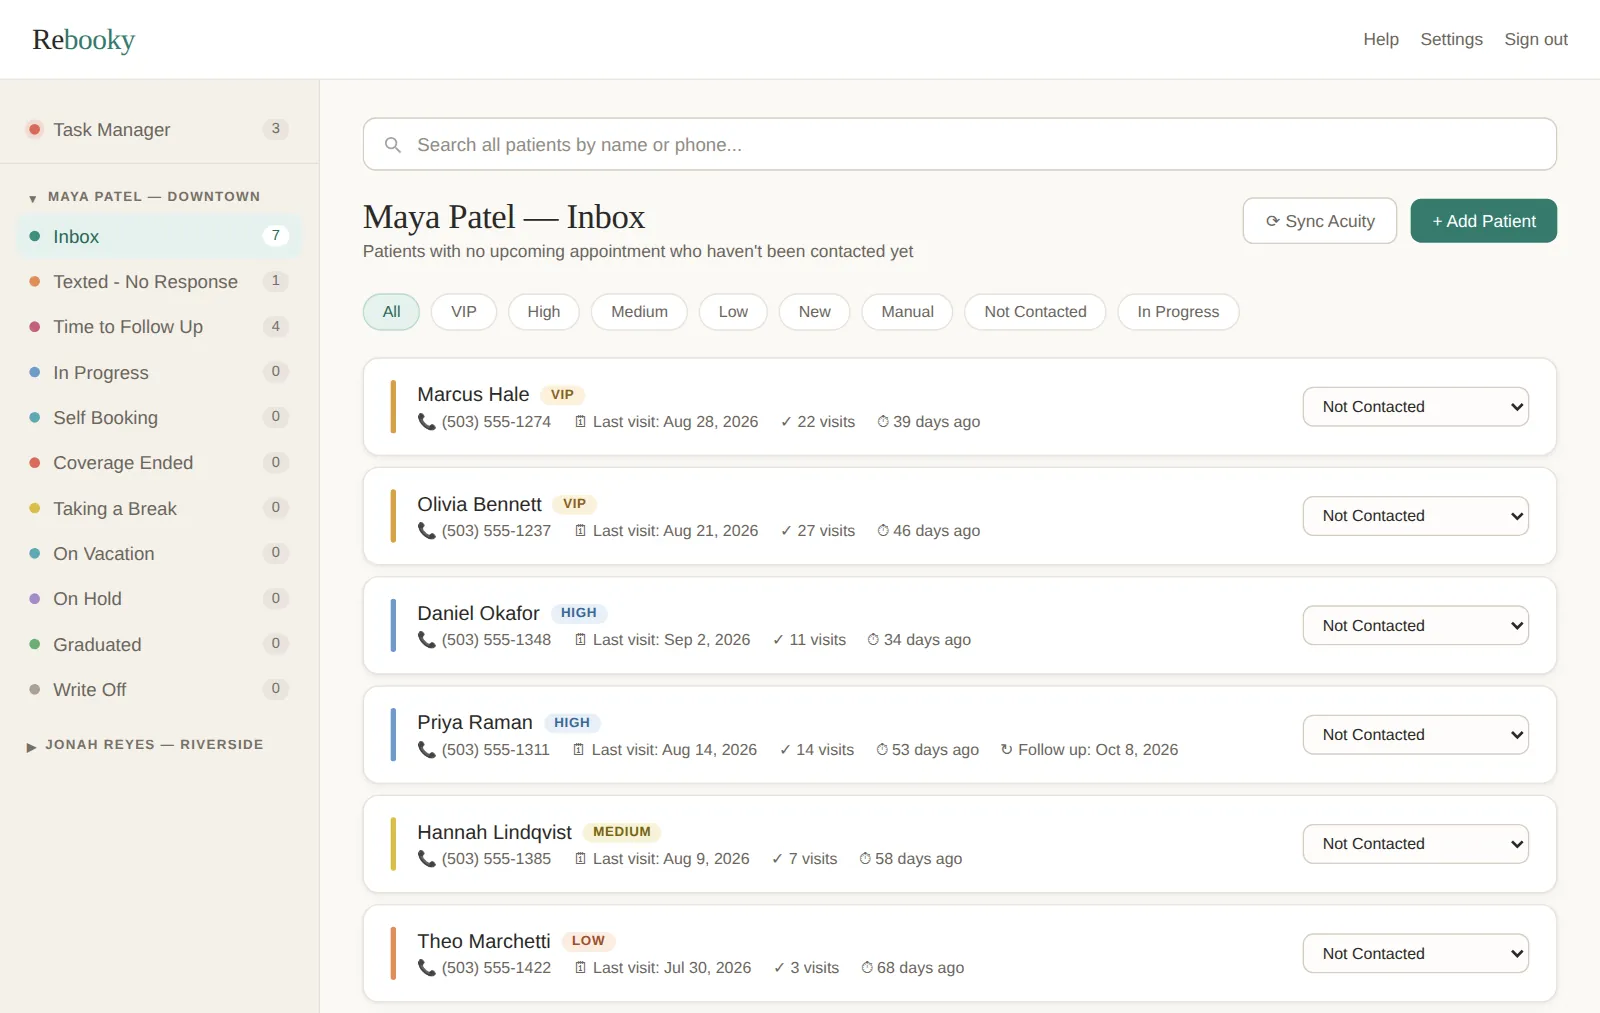This screenshot has width=1600, height=1013.
Task: Click the search magnifier icon
Action: click(x=393, y=145)
